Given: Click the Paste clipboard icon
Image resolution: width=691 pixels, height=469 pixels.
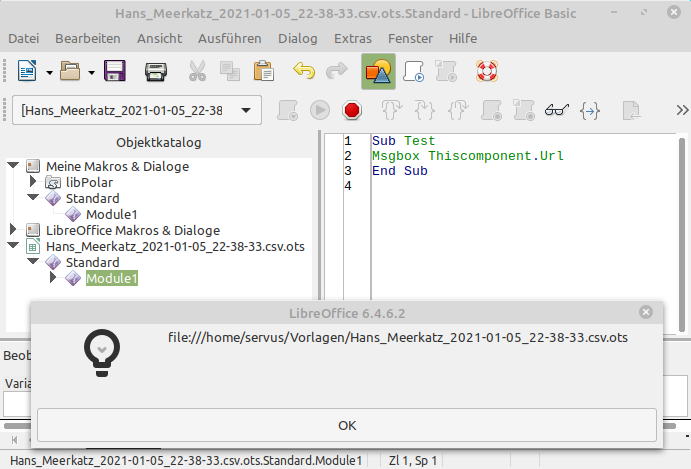Looking at the screenshot, I should 264,71.
